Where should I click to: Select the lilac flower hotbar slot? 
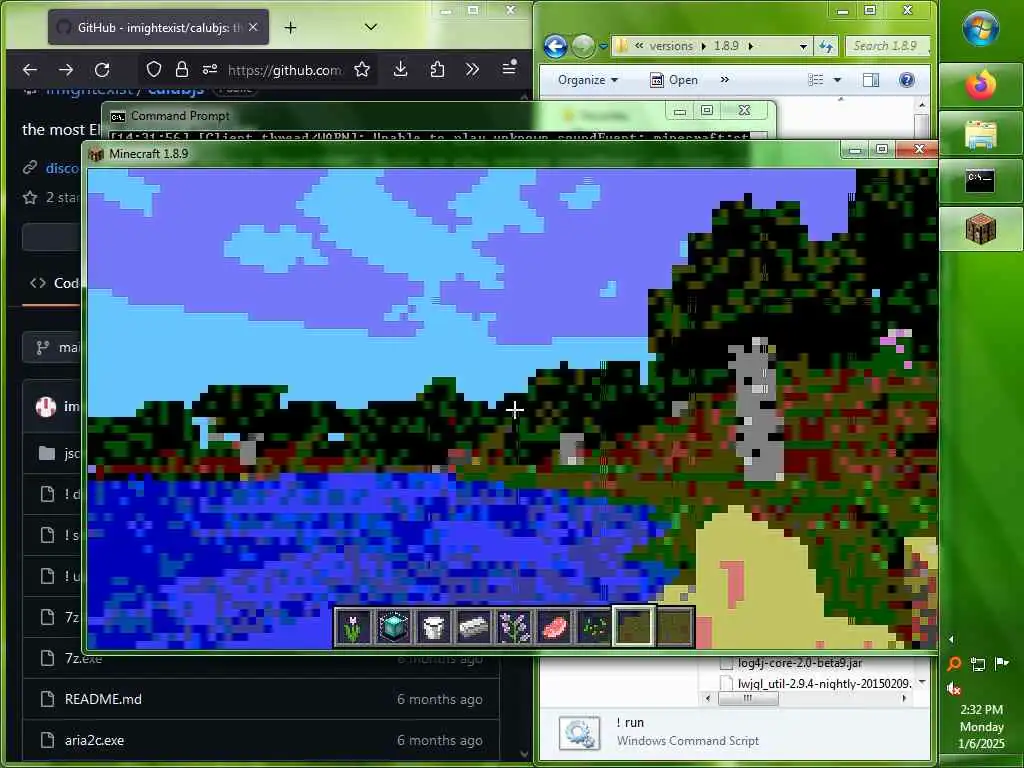tap(514, 627)
